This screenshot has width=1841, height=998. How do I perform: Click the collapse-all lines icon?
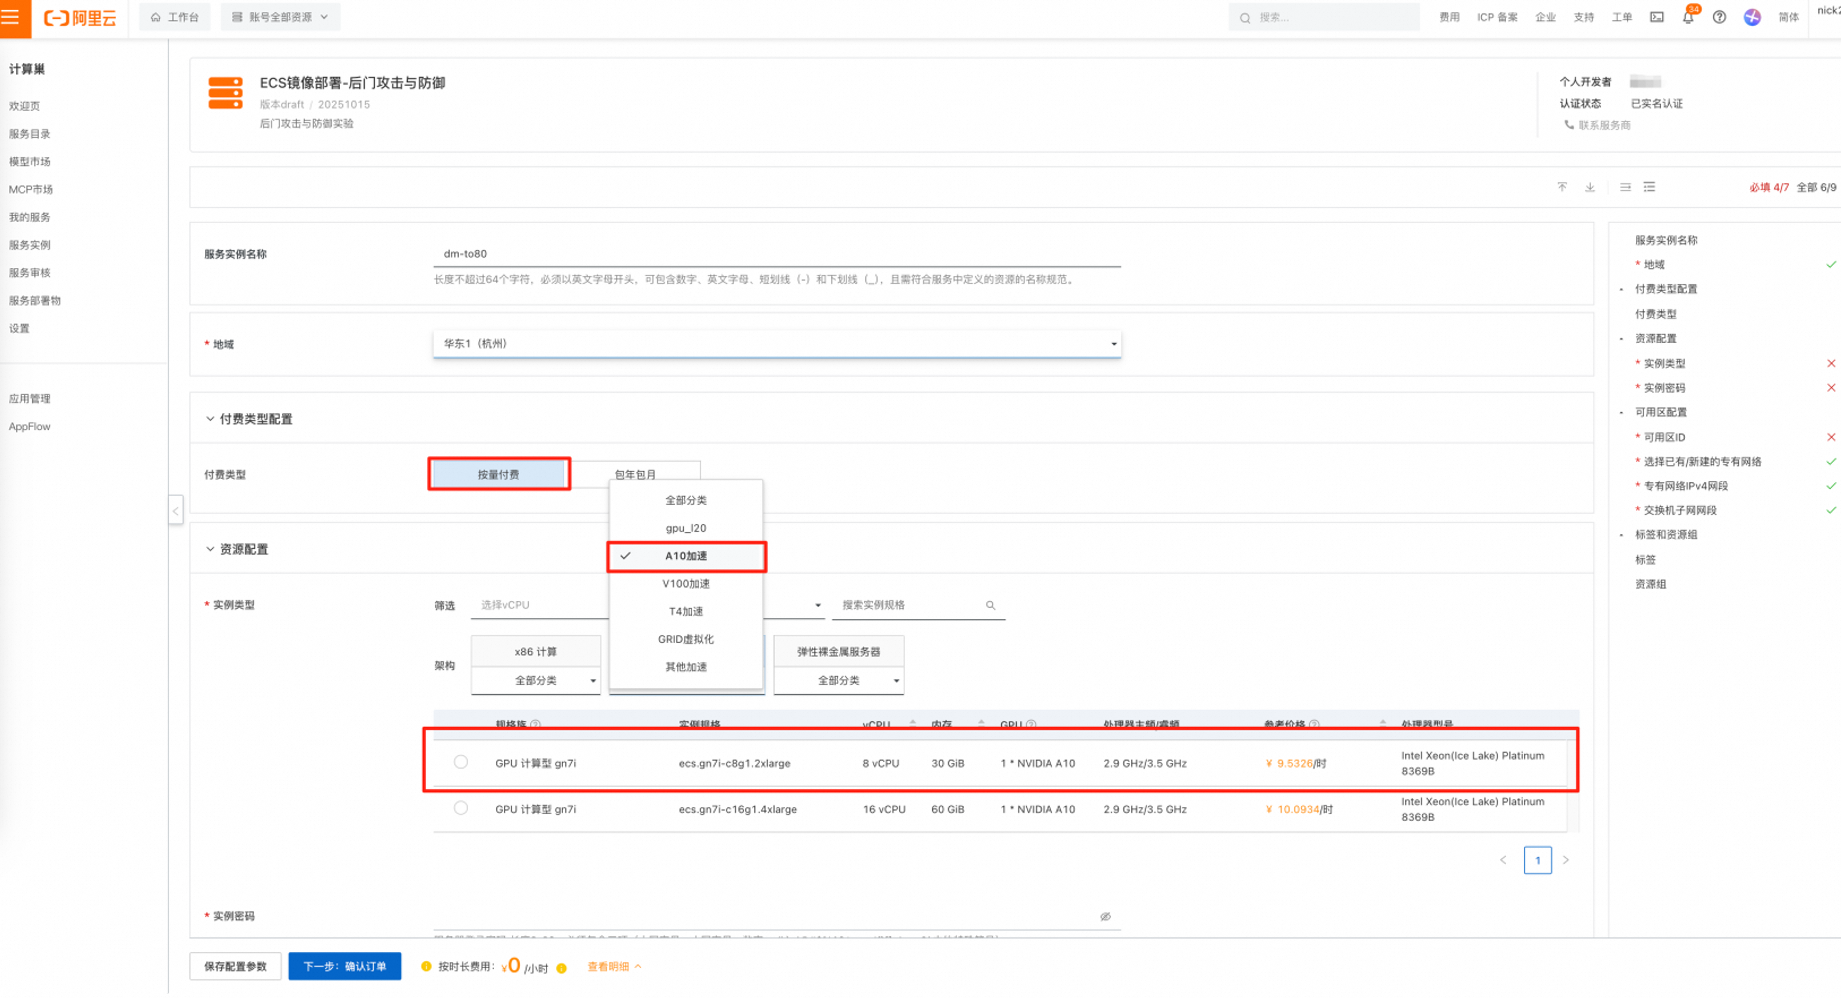[x=1625, y=187]
